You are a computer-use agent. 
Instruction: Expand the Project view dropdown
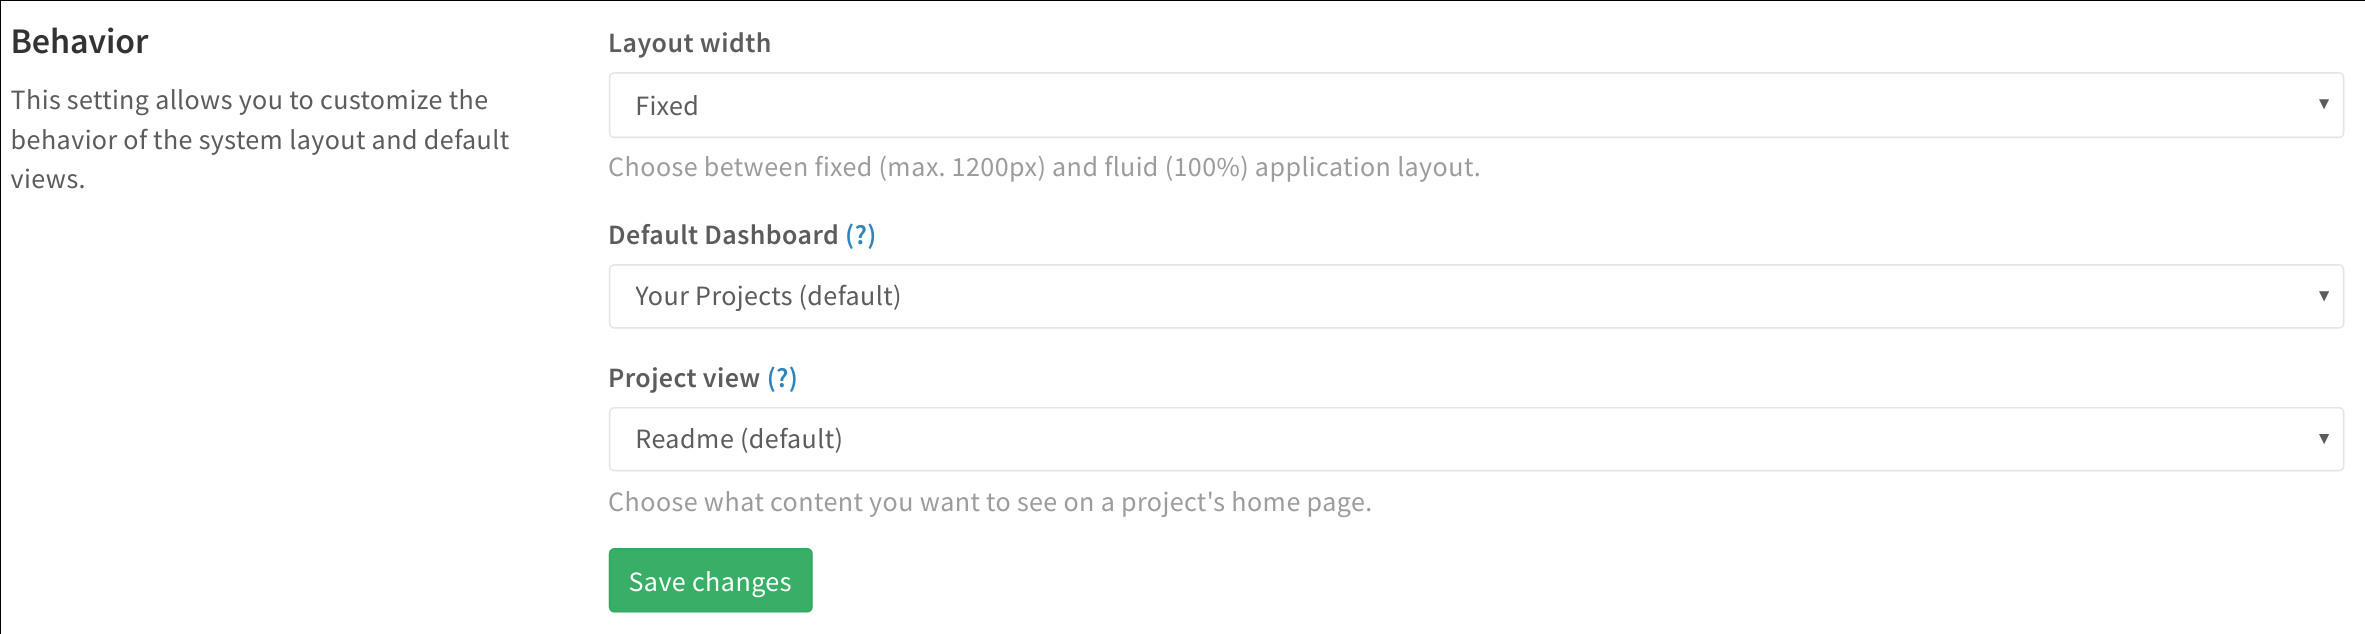pos(1475,439)
